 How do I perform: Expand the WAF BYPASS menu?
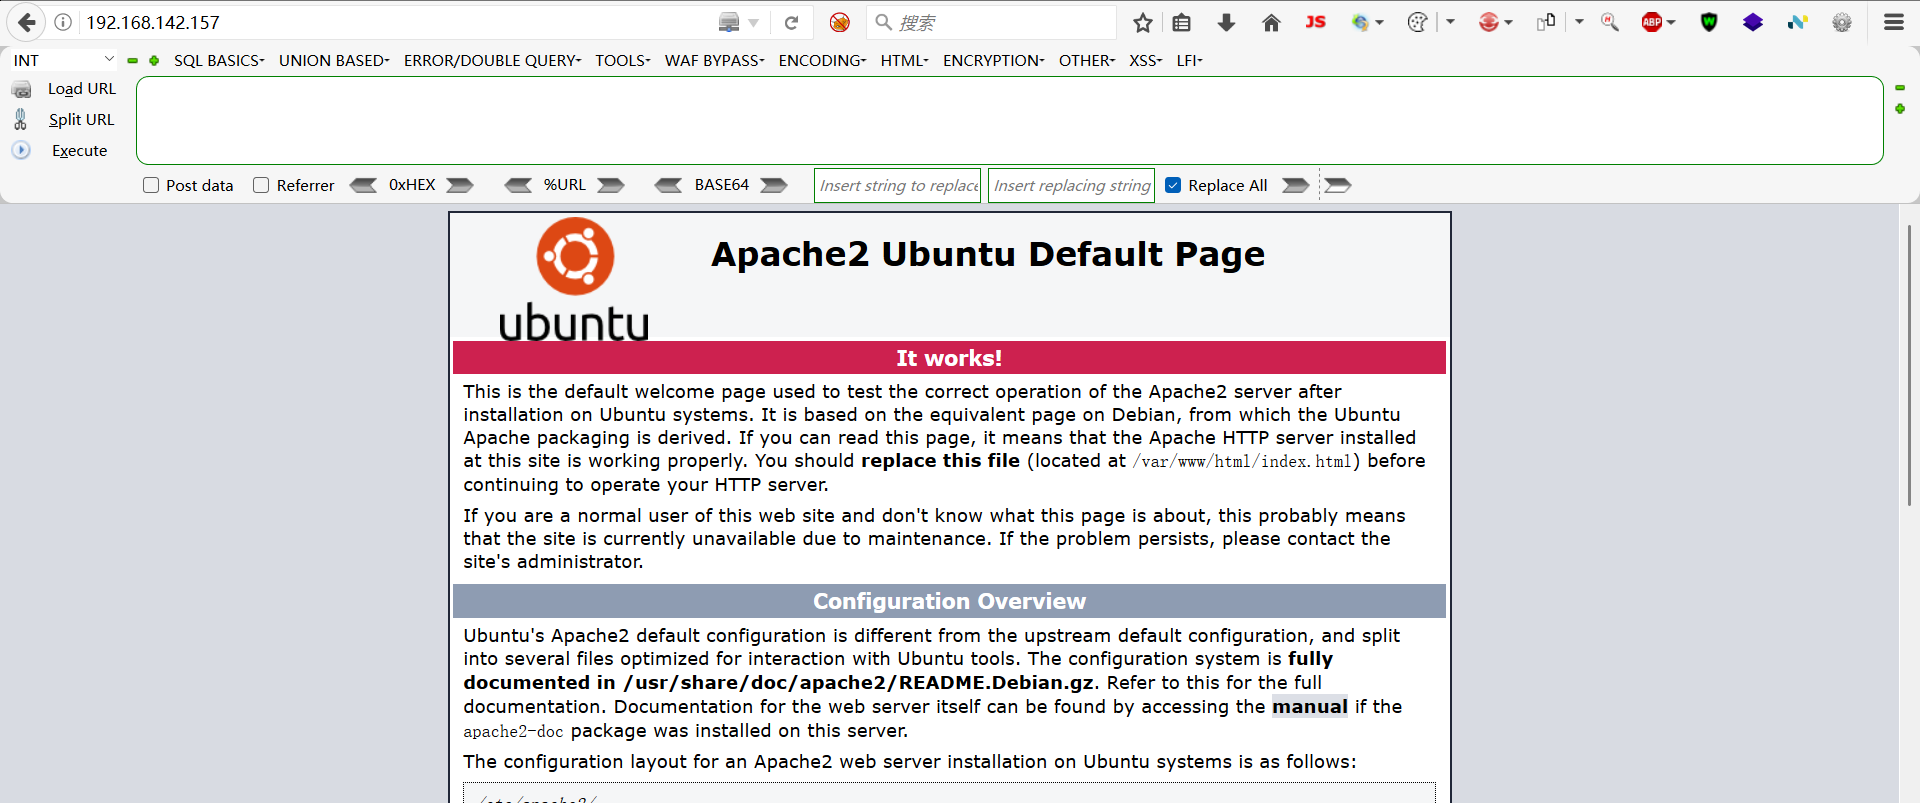(x=715, y=60)
